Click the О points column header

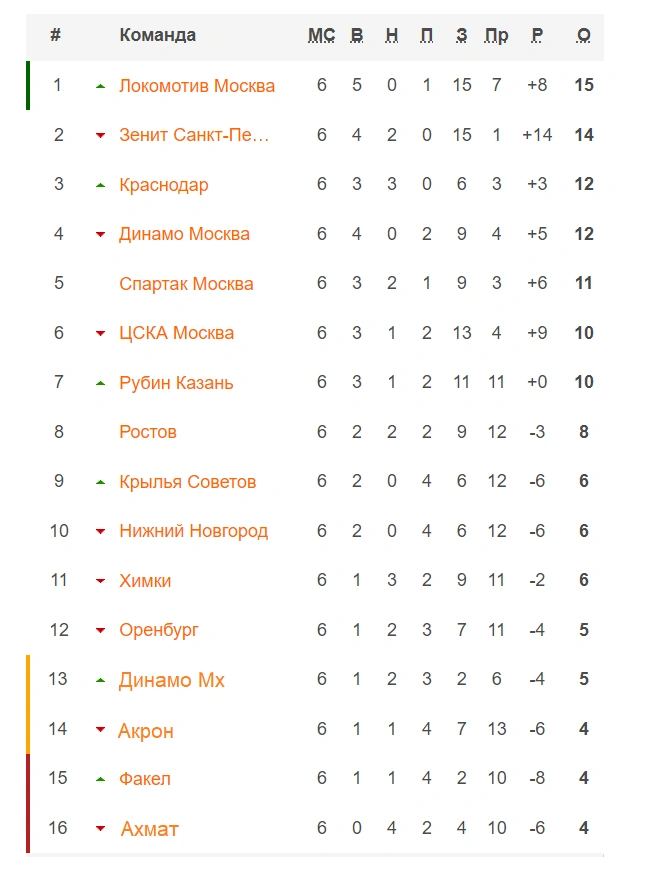583,35
